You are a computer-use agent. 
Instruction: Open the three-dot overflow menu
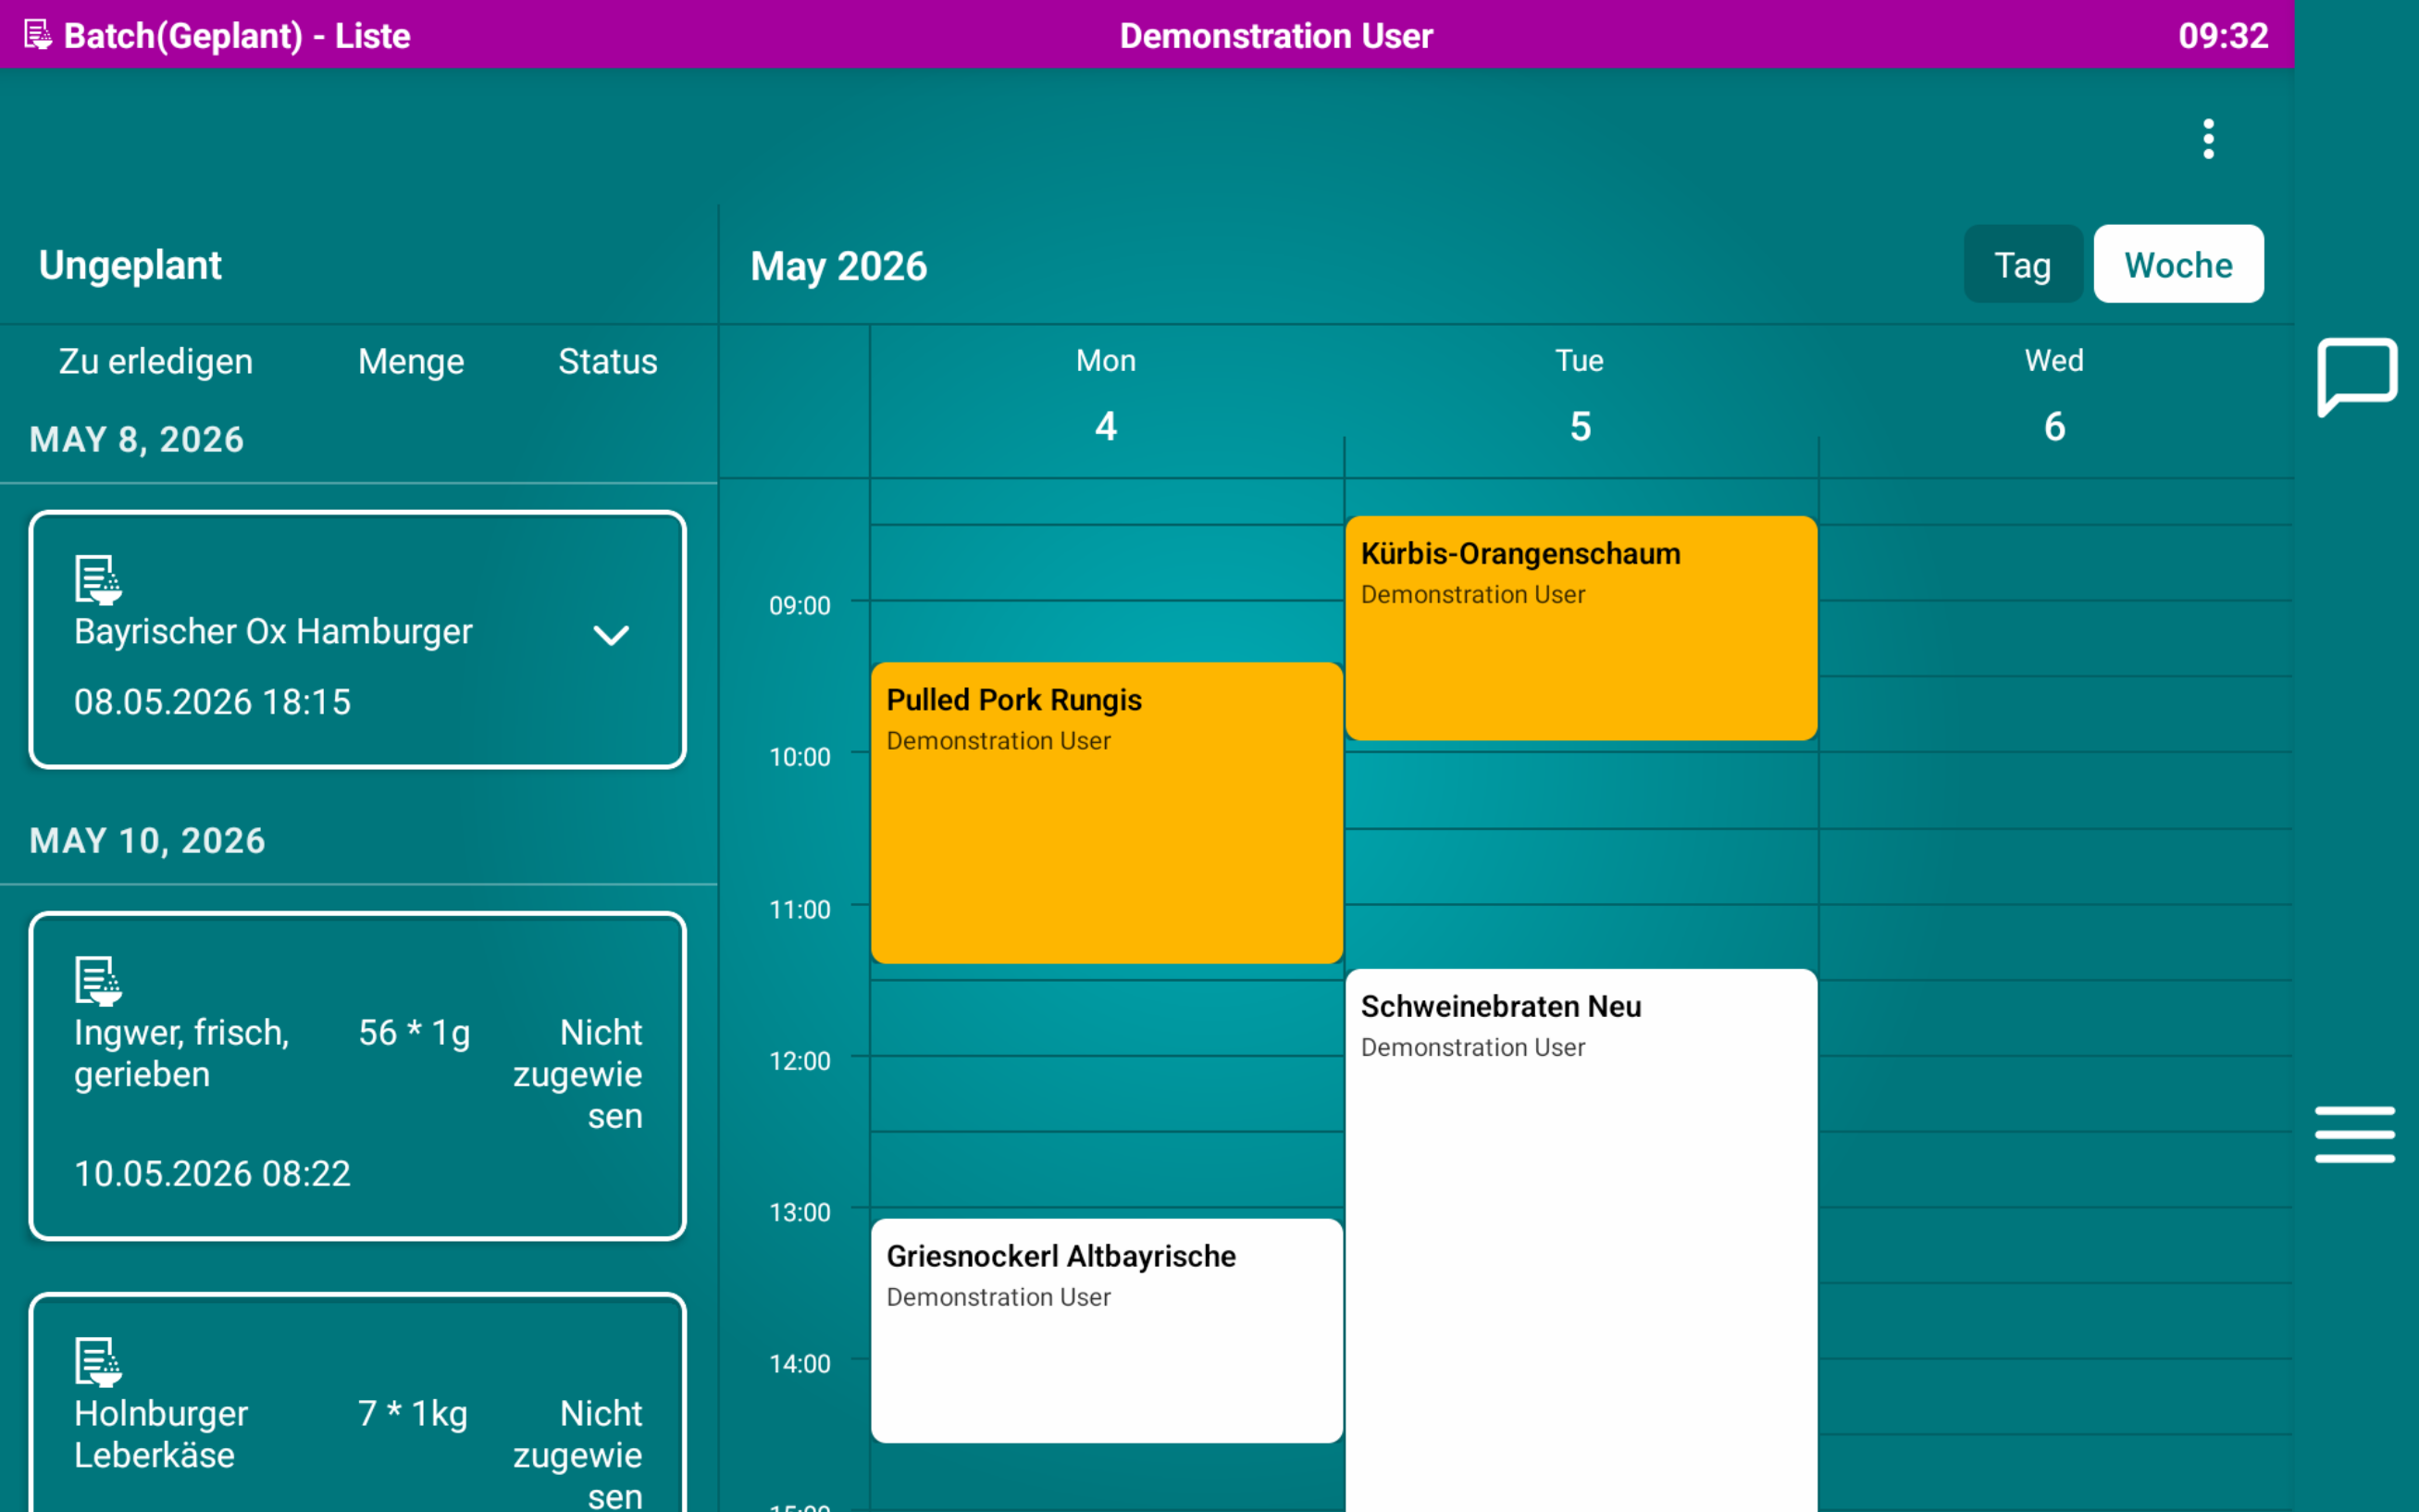2208,139
